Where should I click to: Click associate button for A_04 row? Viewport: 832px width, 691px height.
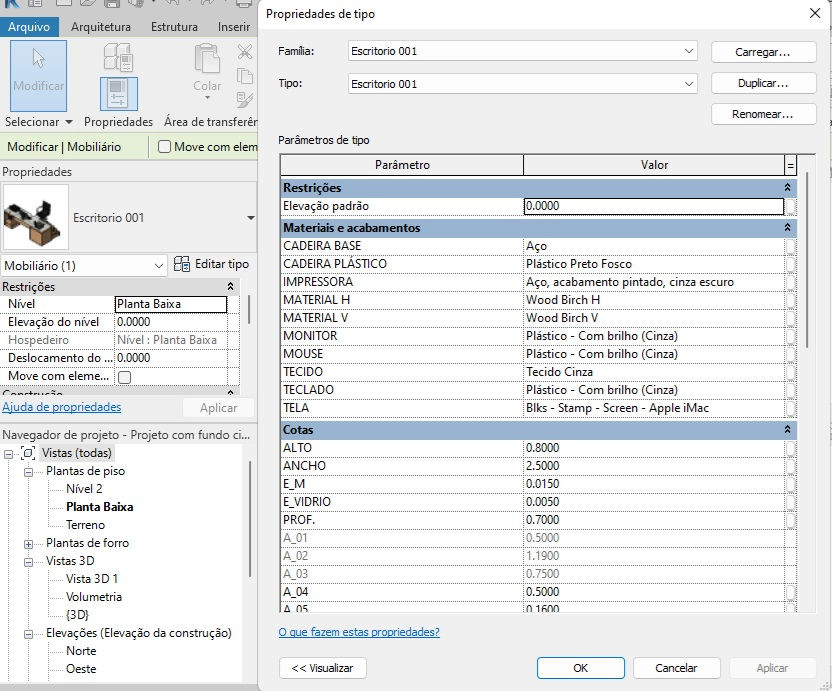tap(791, 592)
